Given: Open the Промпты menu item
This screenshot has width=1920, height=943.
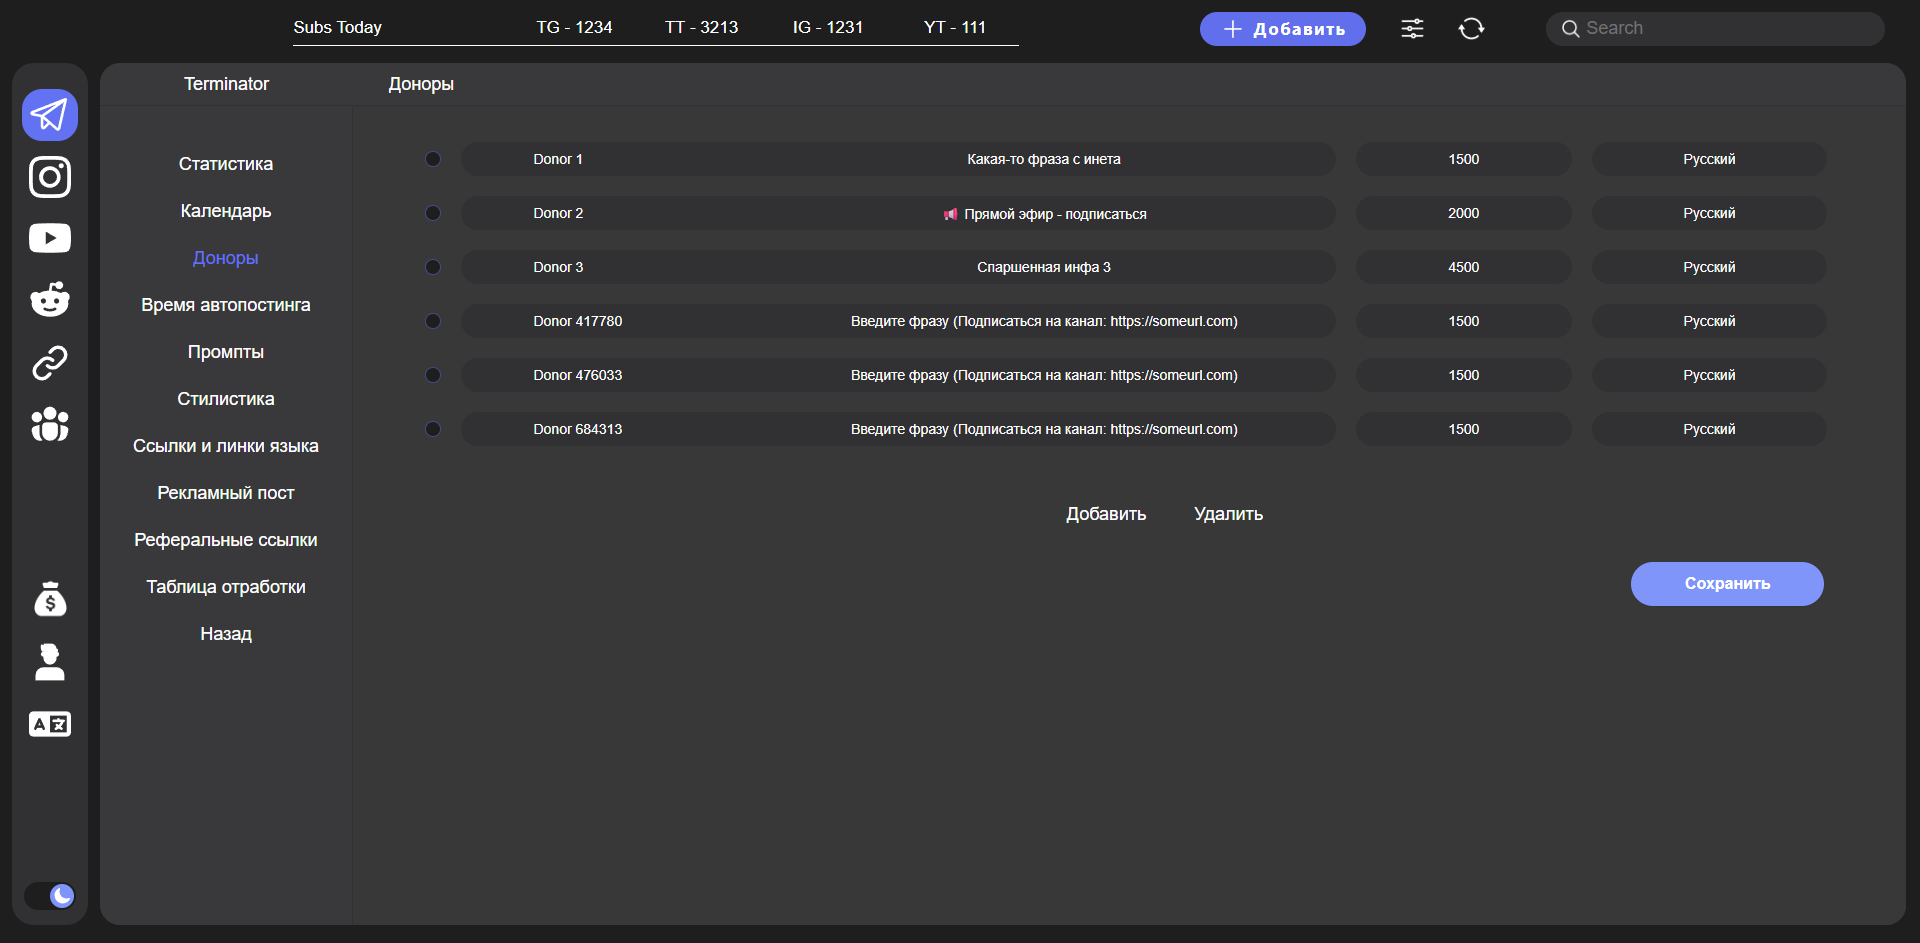Looking at the screenshot, I should point(226,352).
